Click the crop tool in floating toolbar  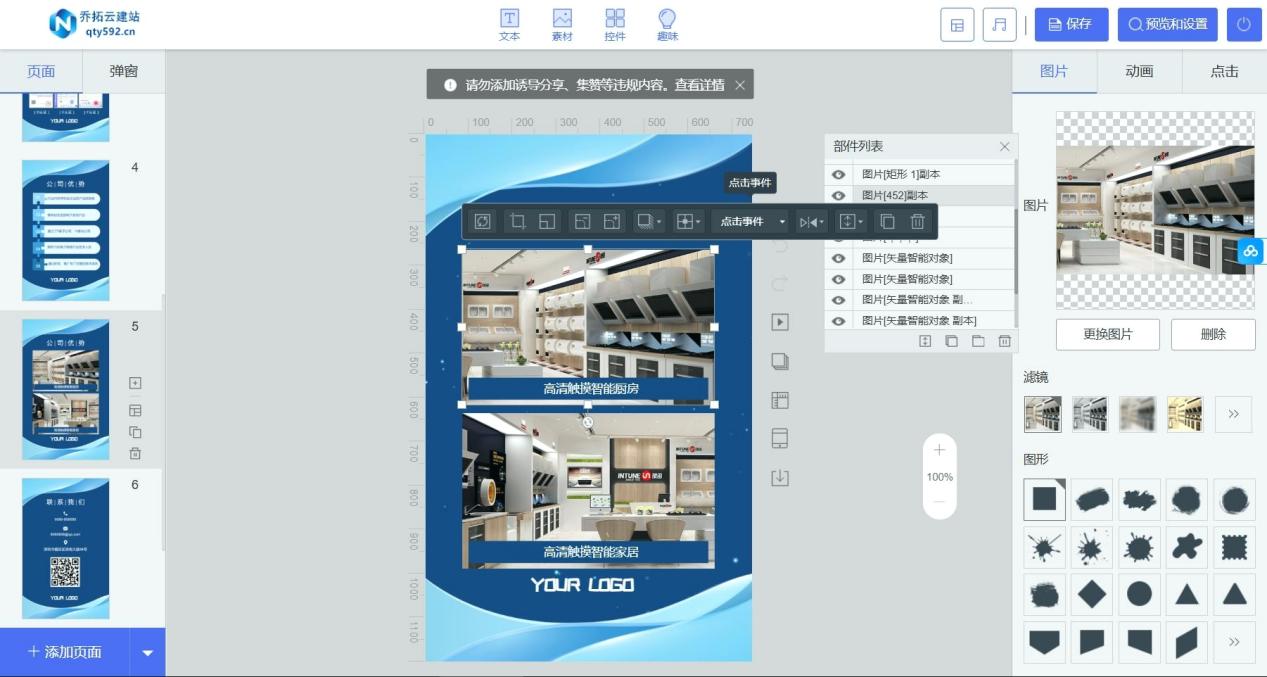pos(517,222)
